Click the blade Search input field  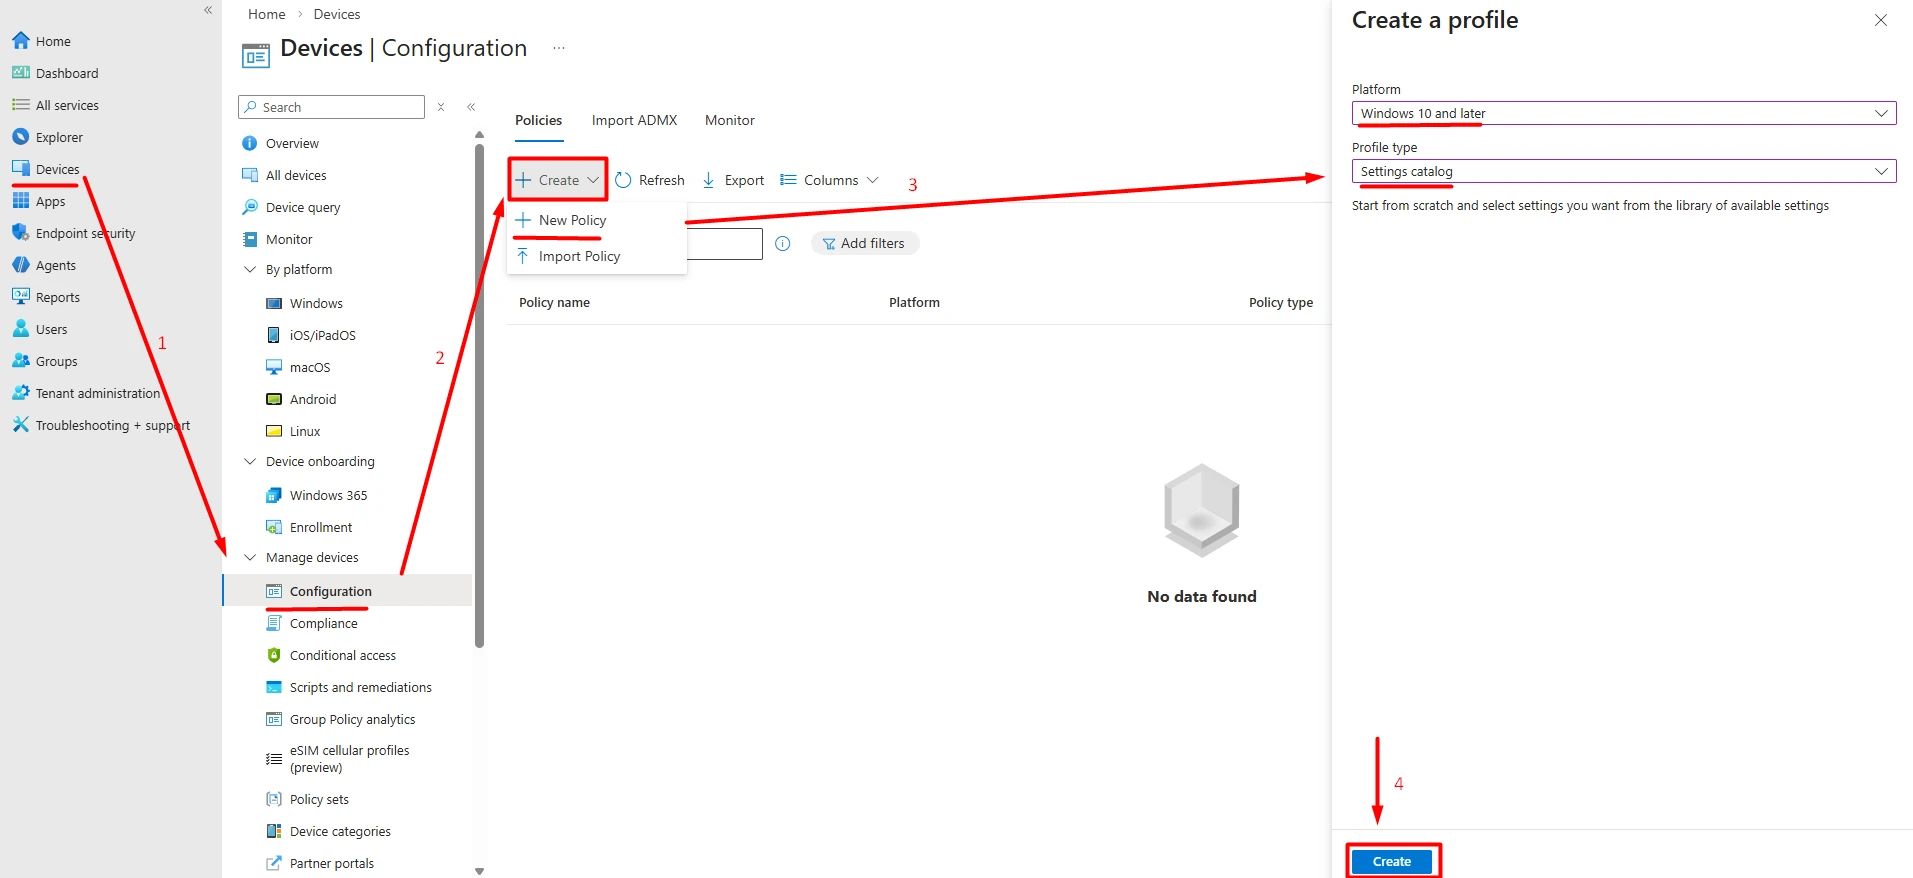331,107
